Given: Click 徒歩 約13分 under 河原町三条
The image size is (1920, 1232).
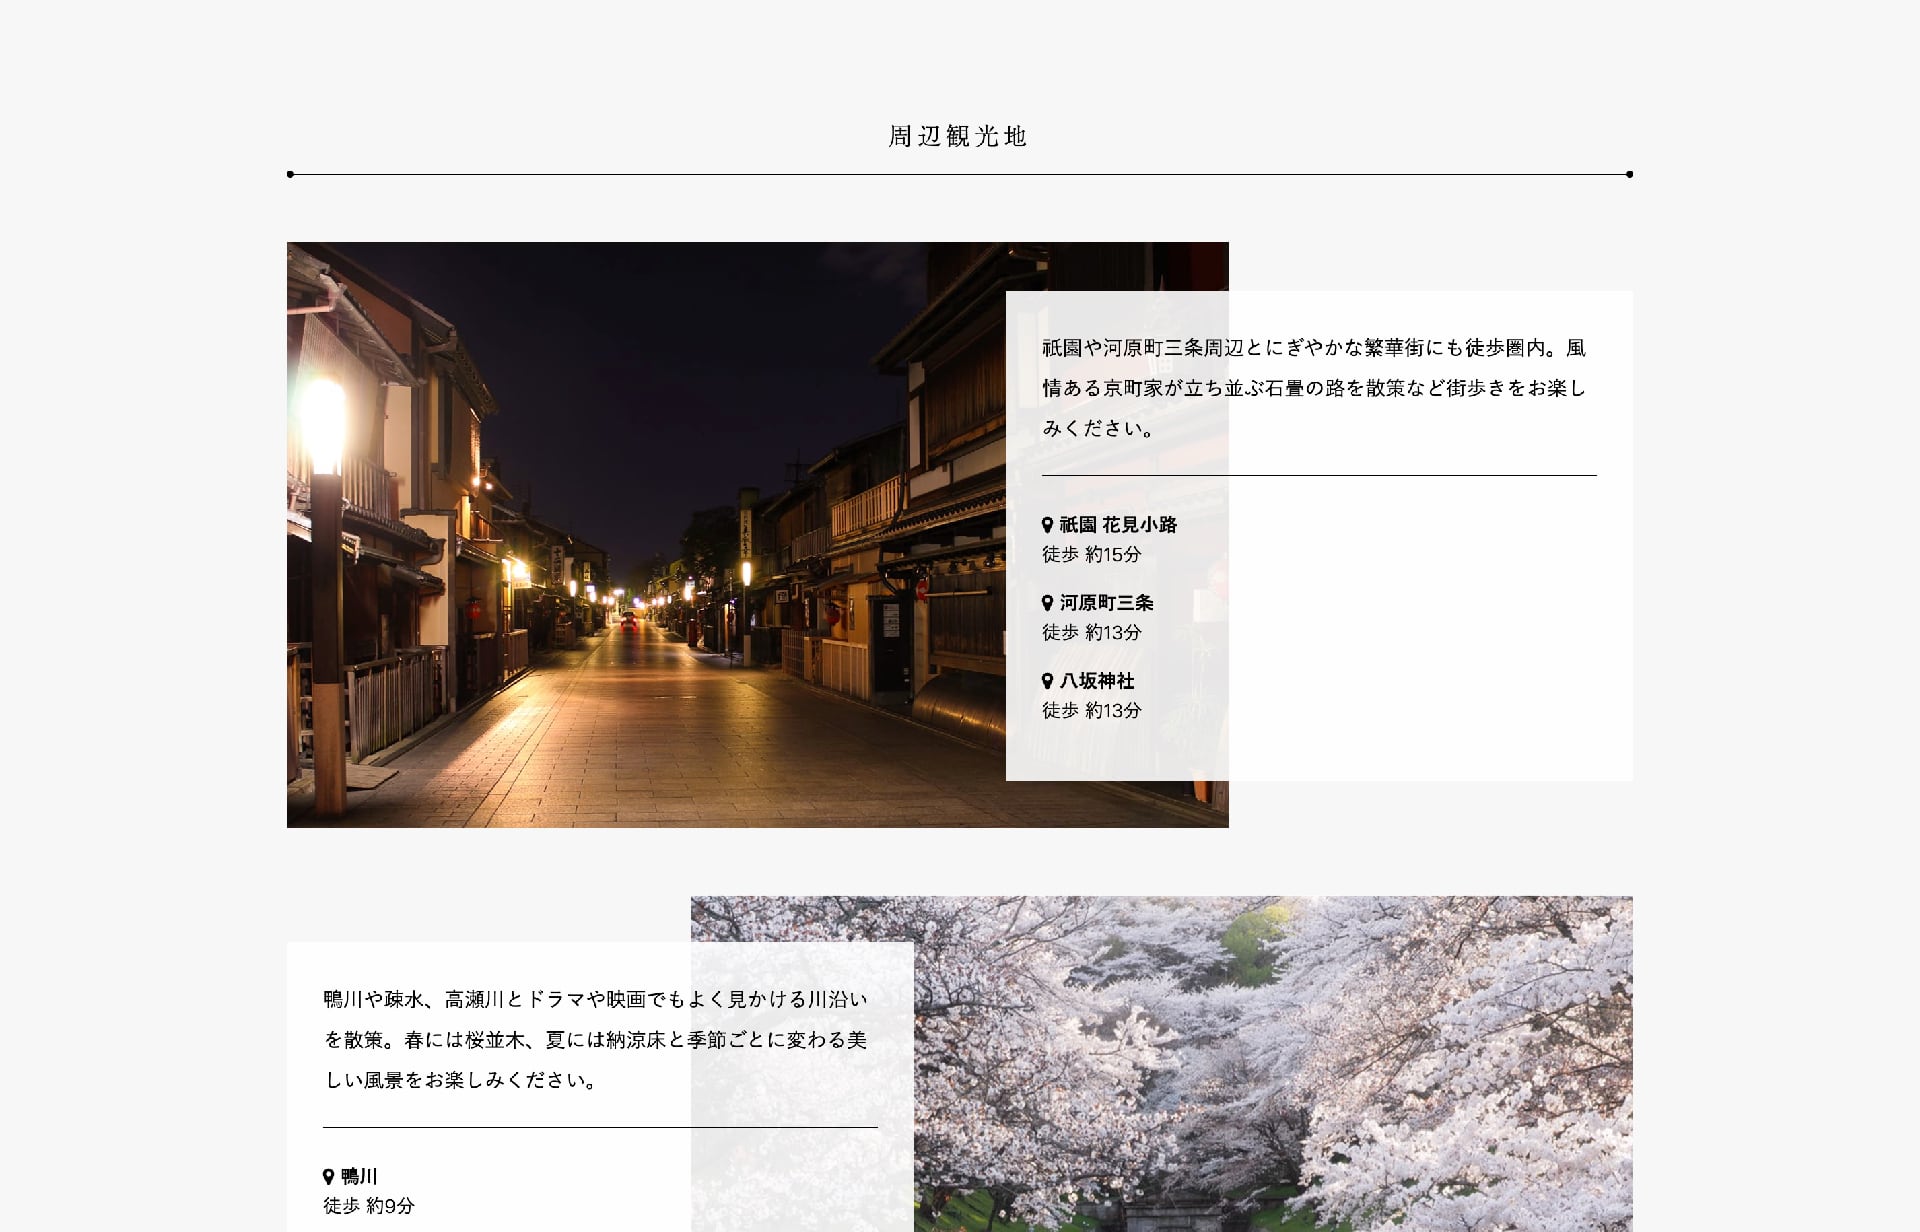Looking at the screenshot, I should 1091,632.
